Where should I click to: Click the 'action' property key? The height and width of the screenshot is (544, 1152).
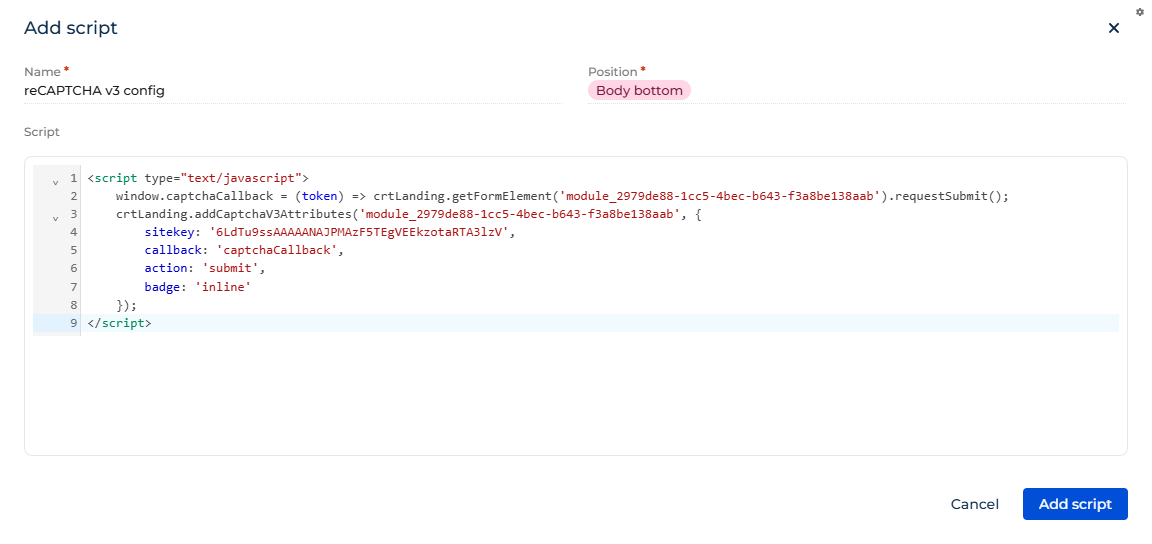tap(166, 268)
